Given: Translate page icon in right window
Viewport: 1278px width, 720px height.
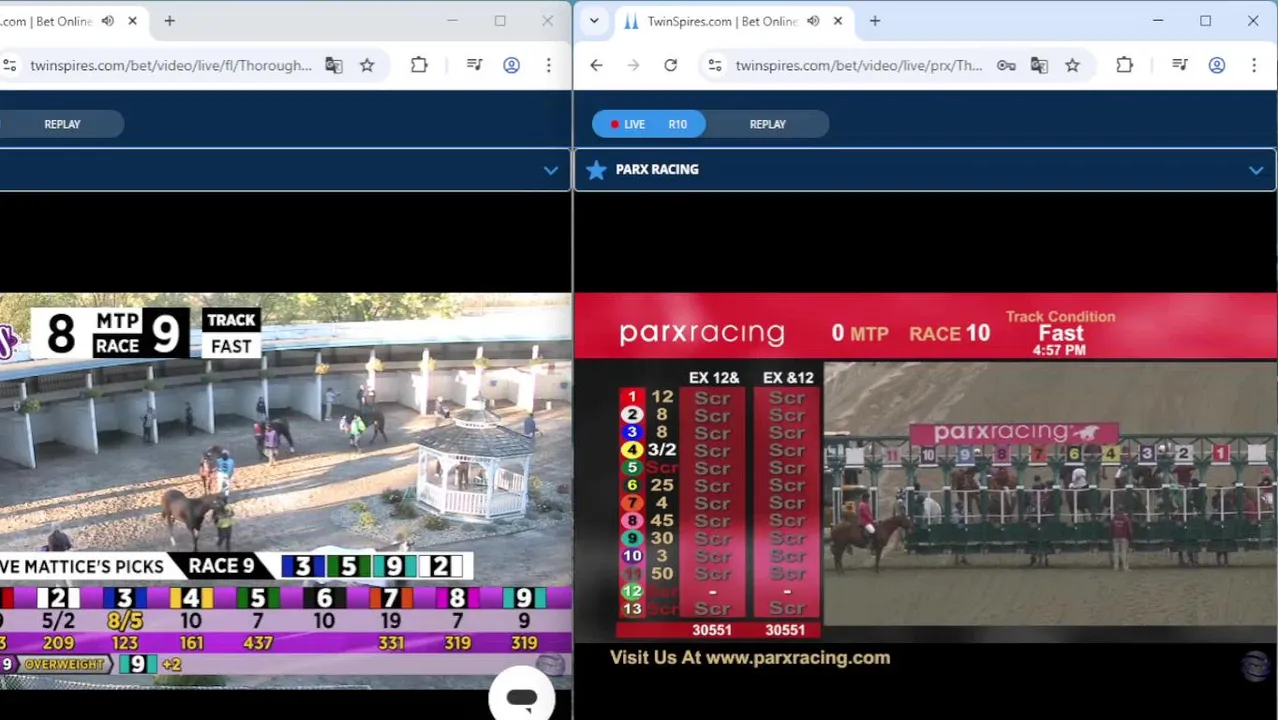Looking at the screenshot, I should tap(1039, 65).
